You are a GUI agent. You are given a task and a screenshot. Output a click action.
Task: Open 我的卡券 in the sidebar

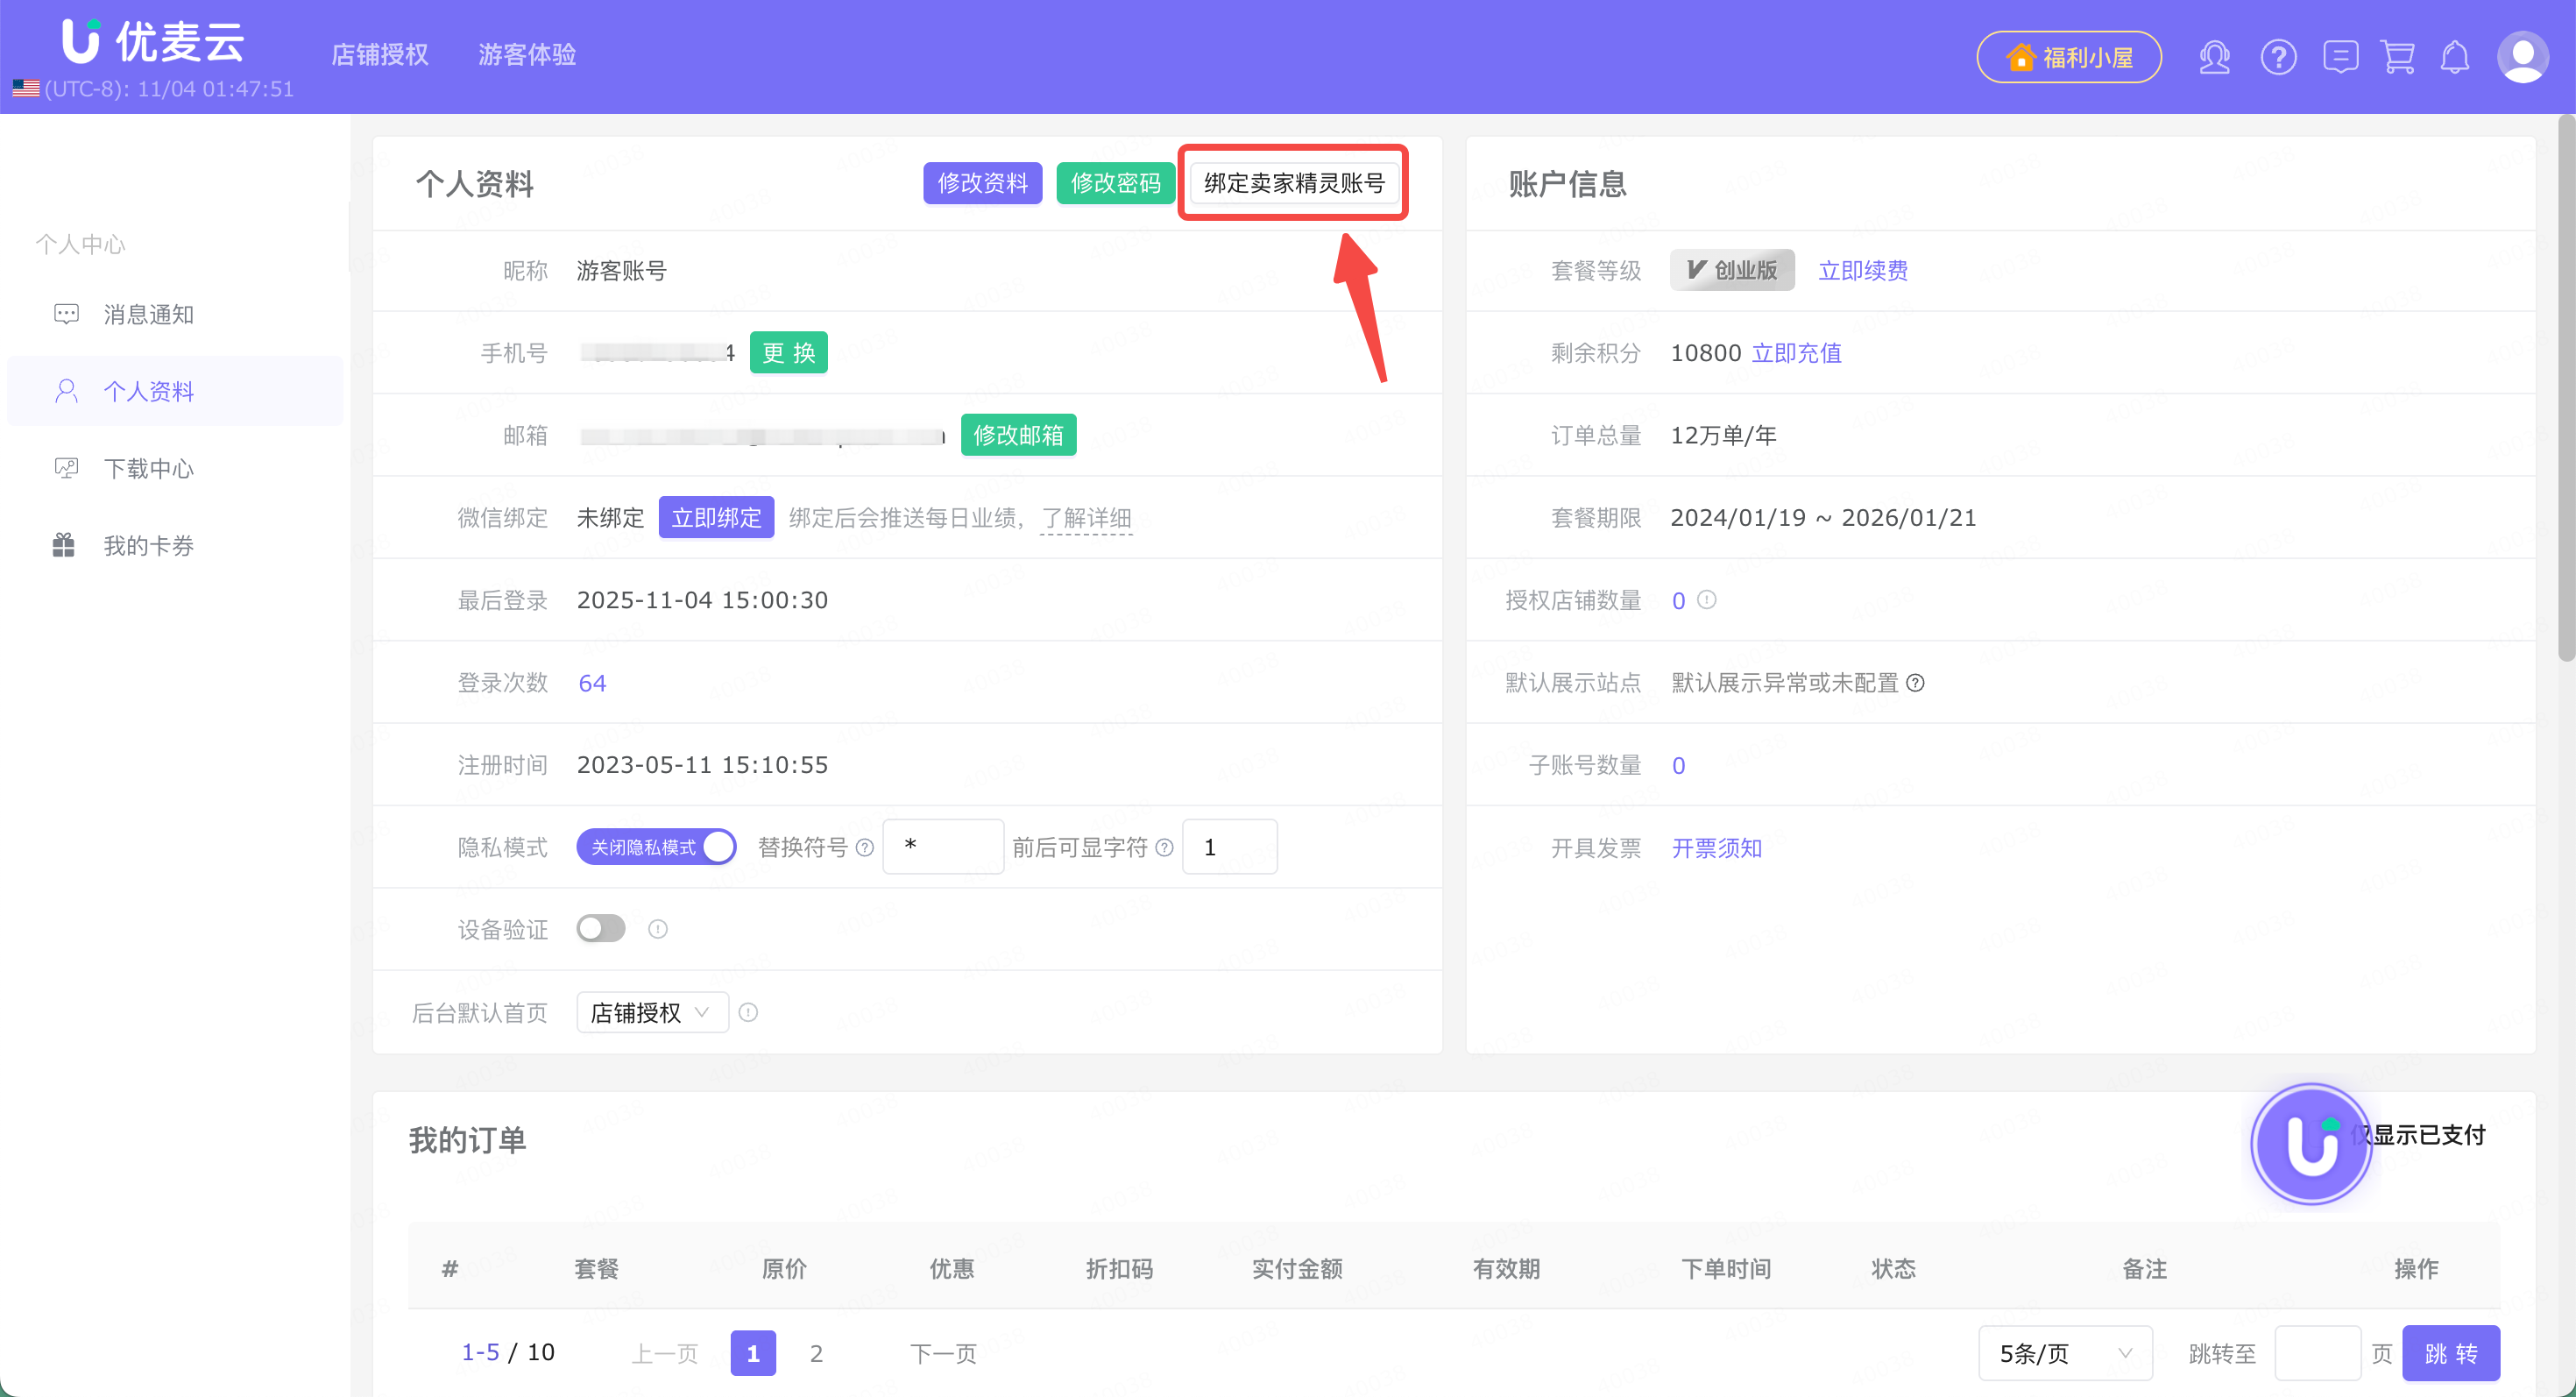[x=148, y=546]
